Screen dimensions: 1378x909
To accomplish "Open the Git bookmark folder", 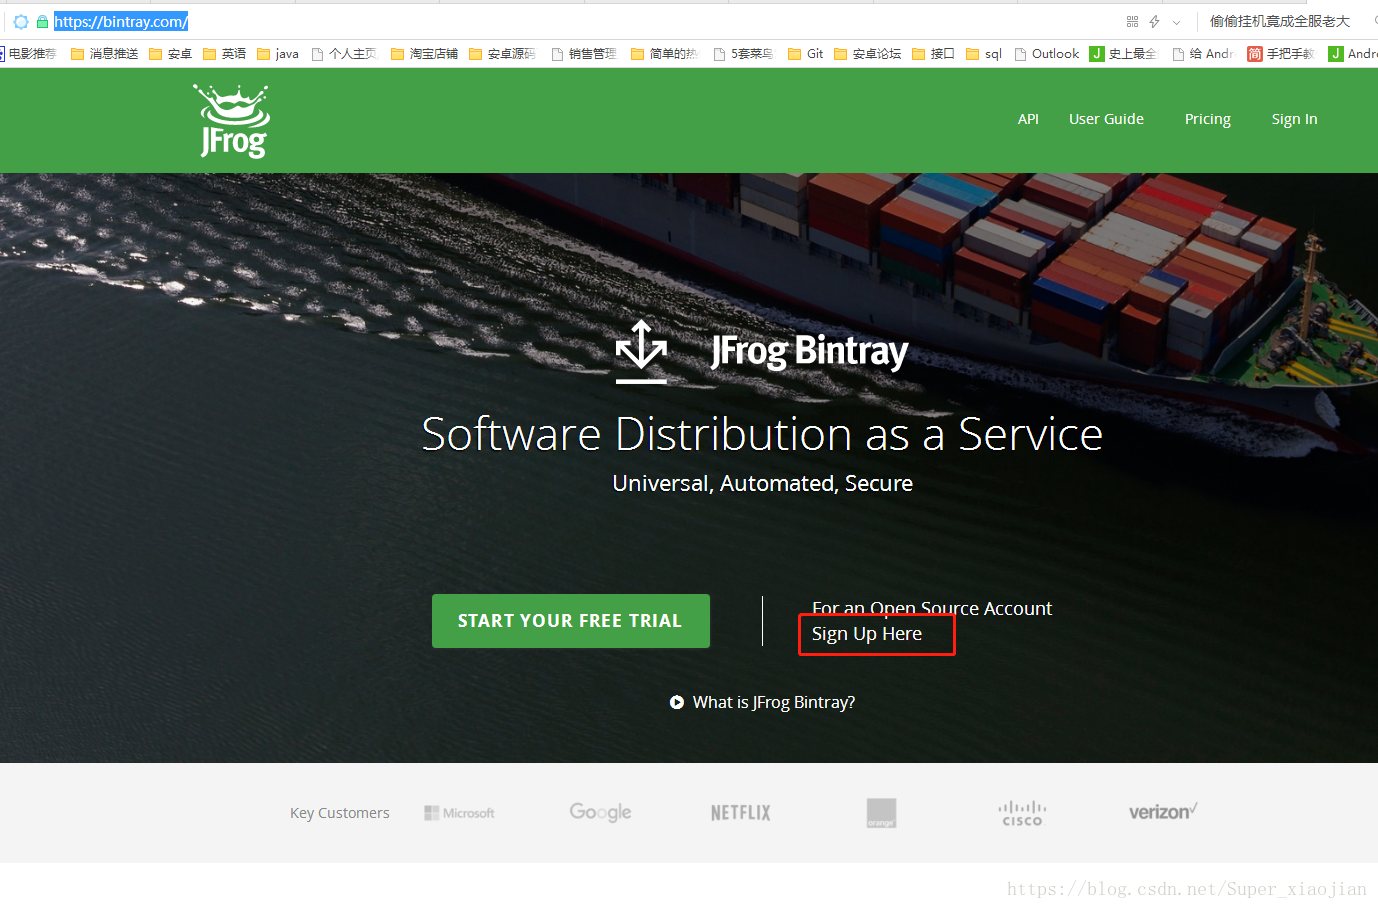I will pos(806,54).
